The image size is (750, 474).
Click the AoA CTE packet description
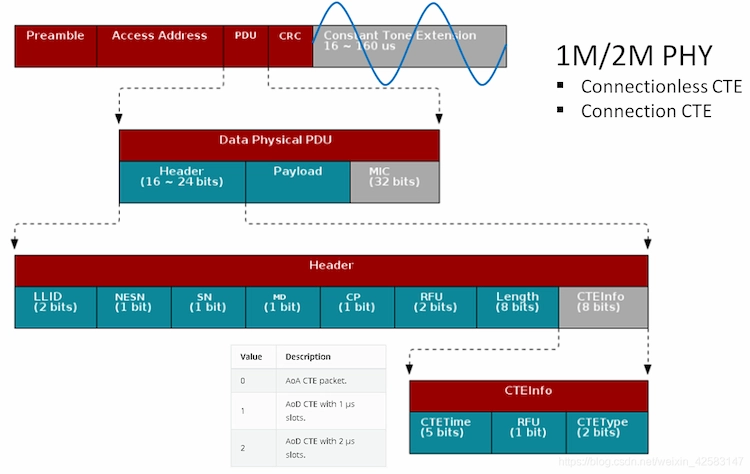(331, 381)
